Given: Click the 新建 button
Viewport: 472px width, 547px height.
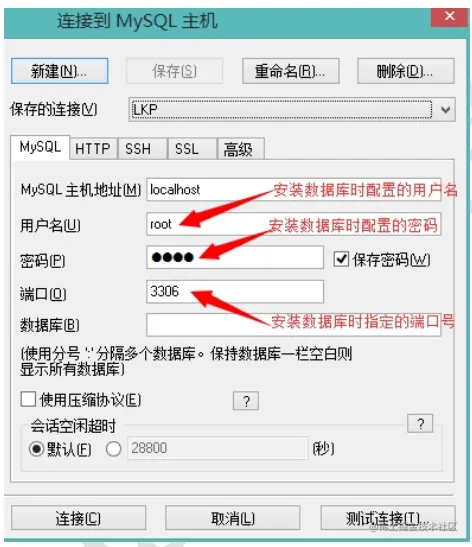Looking at the screenshot, I should [60, 71].
